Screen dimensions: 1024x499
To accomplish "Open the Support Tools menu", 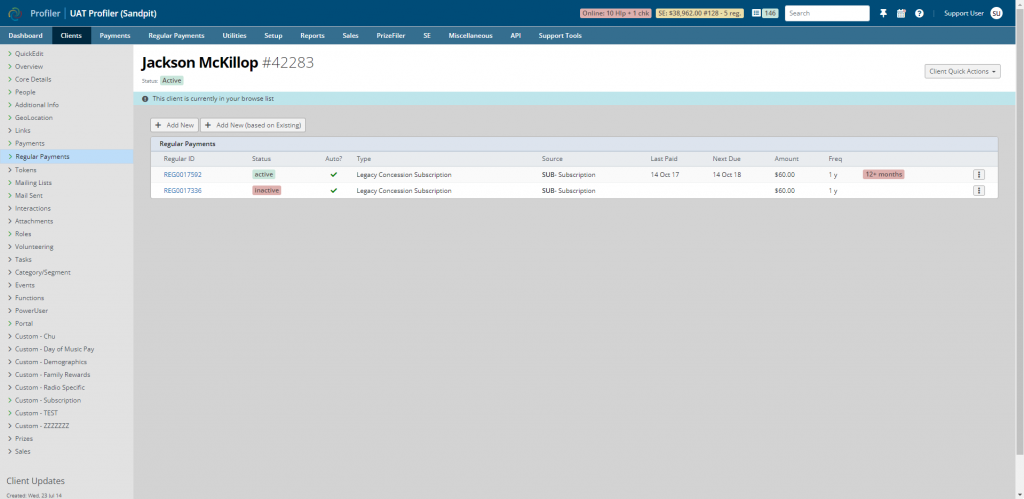I will (x=560, y=35).
